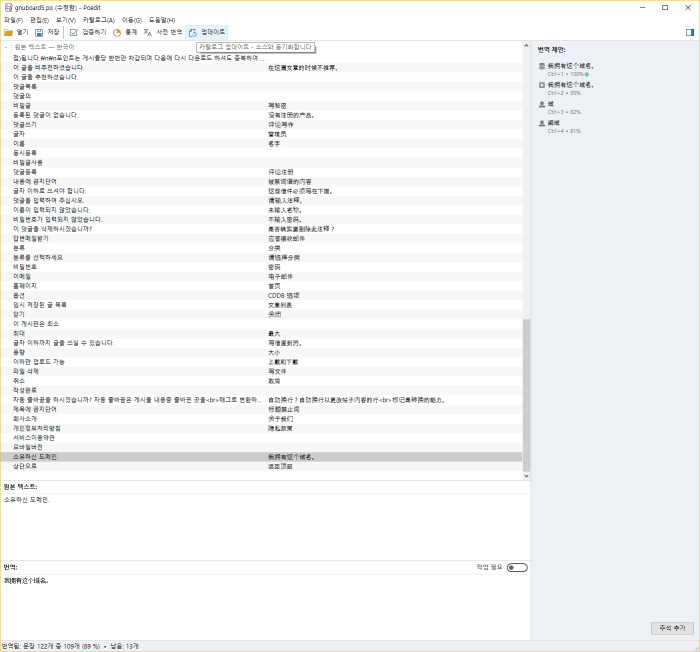700x652 pixels.
Task: Toggle the Needs Work (작업 필요) switch
Action: click(516, 567)
